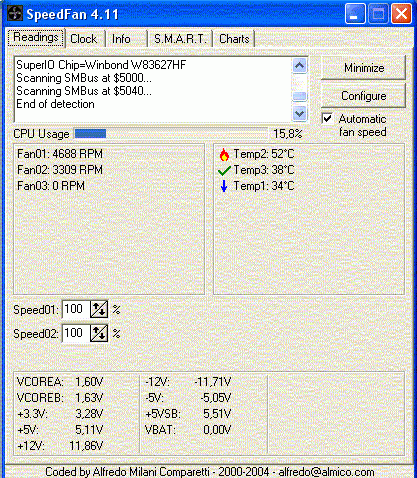Click the blue down arrow beside Temp1

224,186
